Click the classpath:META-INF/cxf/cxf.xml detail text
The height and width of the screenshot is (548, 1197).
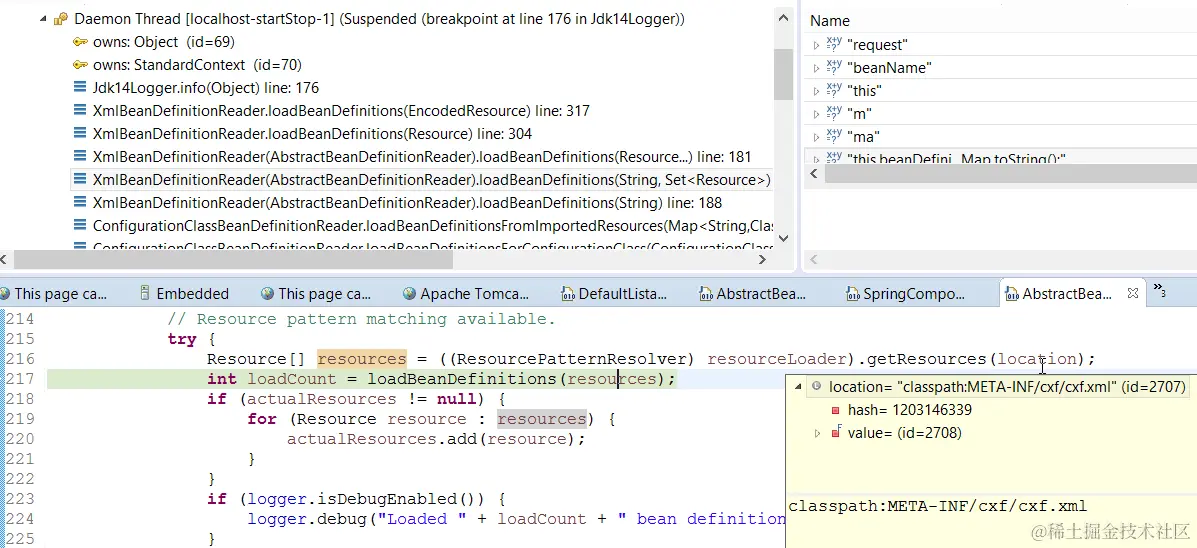(x=937, y=507)
